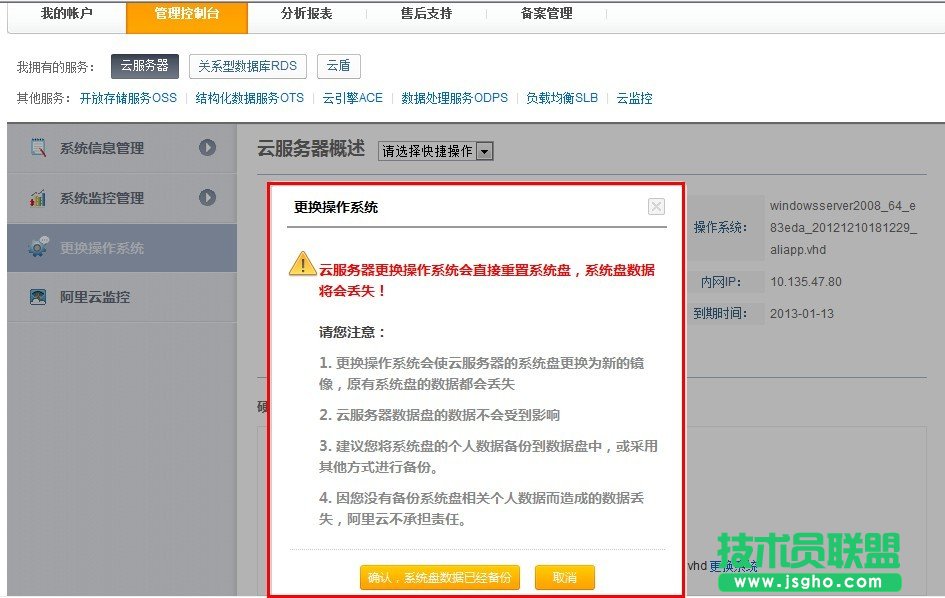Image resolution: width=945 pixels, height=598 pixels.
Task: Select 系统信息管理 in sidebar
Action: tap(122, 148)
